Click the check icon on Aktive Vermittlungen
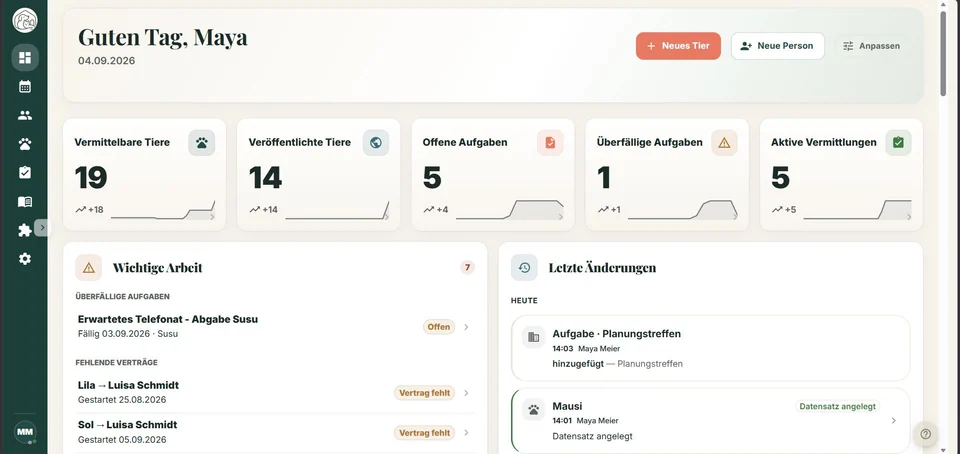 pos(898,143)
